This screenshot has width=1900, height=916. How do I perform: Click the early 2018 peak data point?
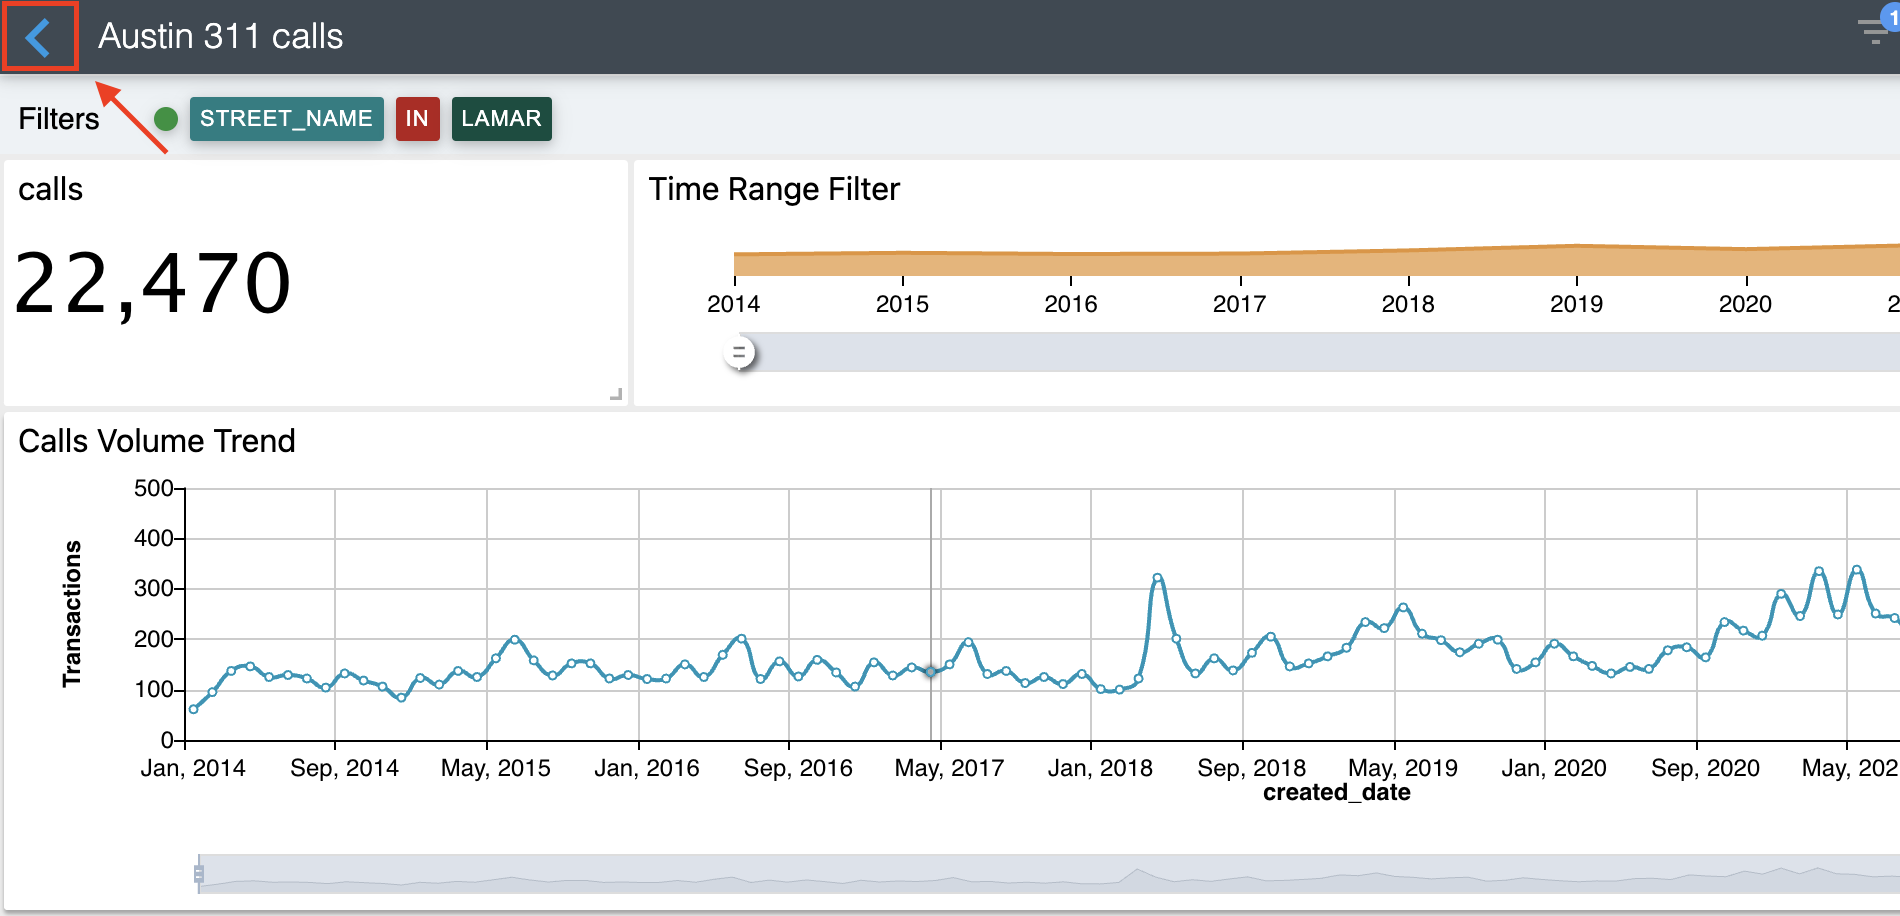[1158, 578]
